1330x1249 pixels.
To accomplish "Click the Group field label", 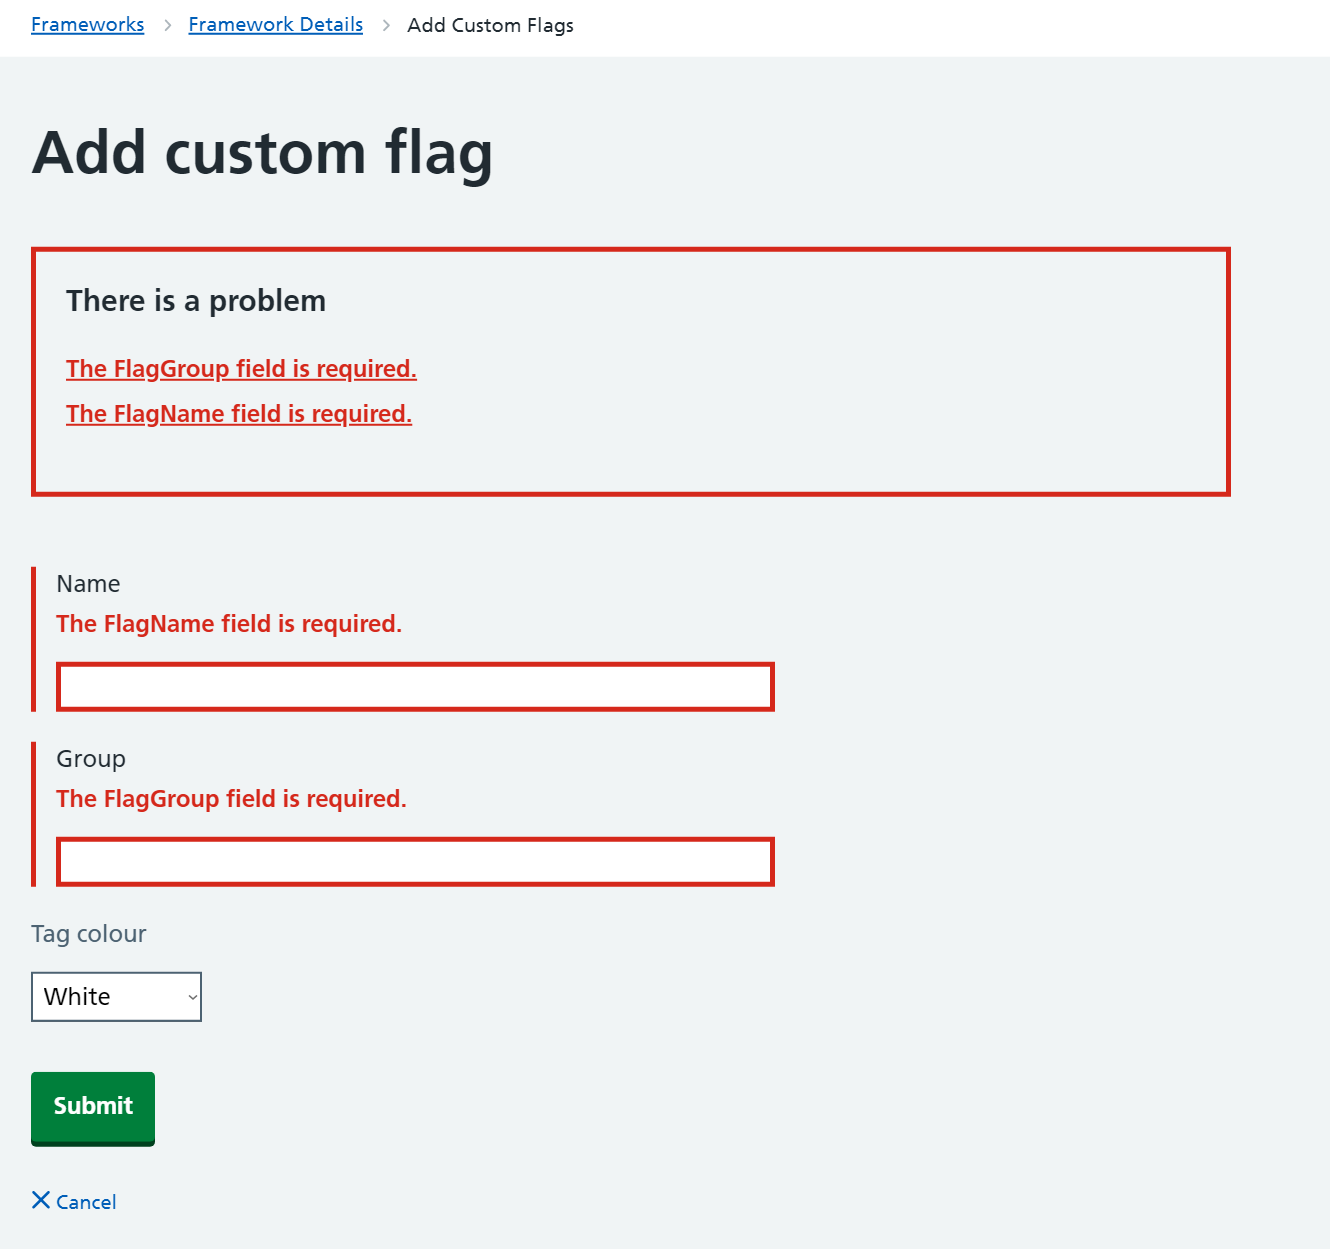I will click(91, 759).
